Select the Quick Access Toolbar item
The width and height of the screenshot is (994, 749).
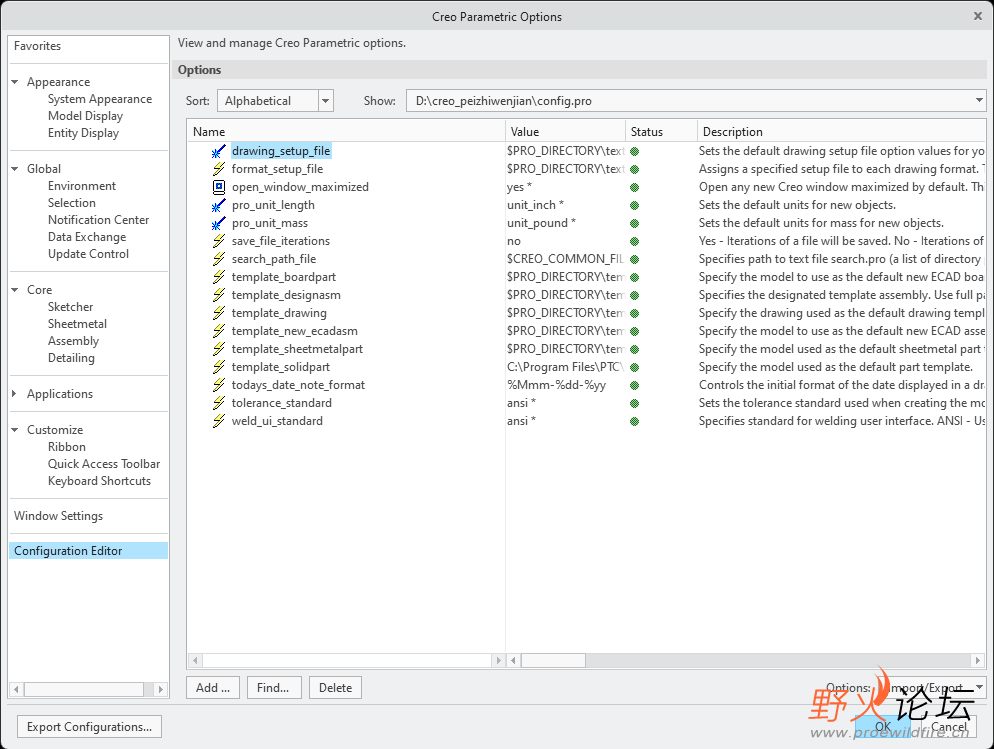(x=104, y=464)
